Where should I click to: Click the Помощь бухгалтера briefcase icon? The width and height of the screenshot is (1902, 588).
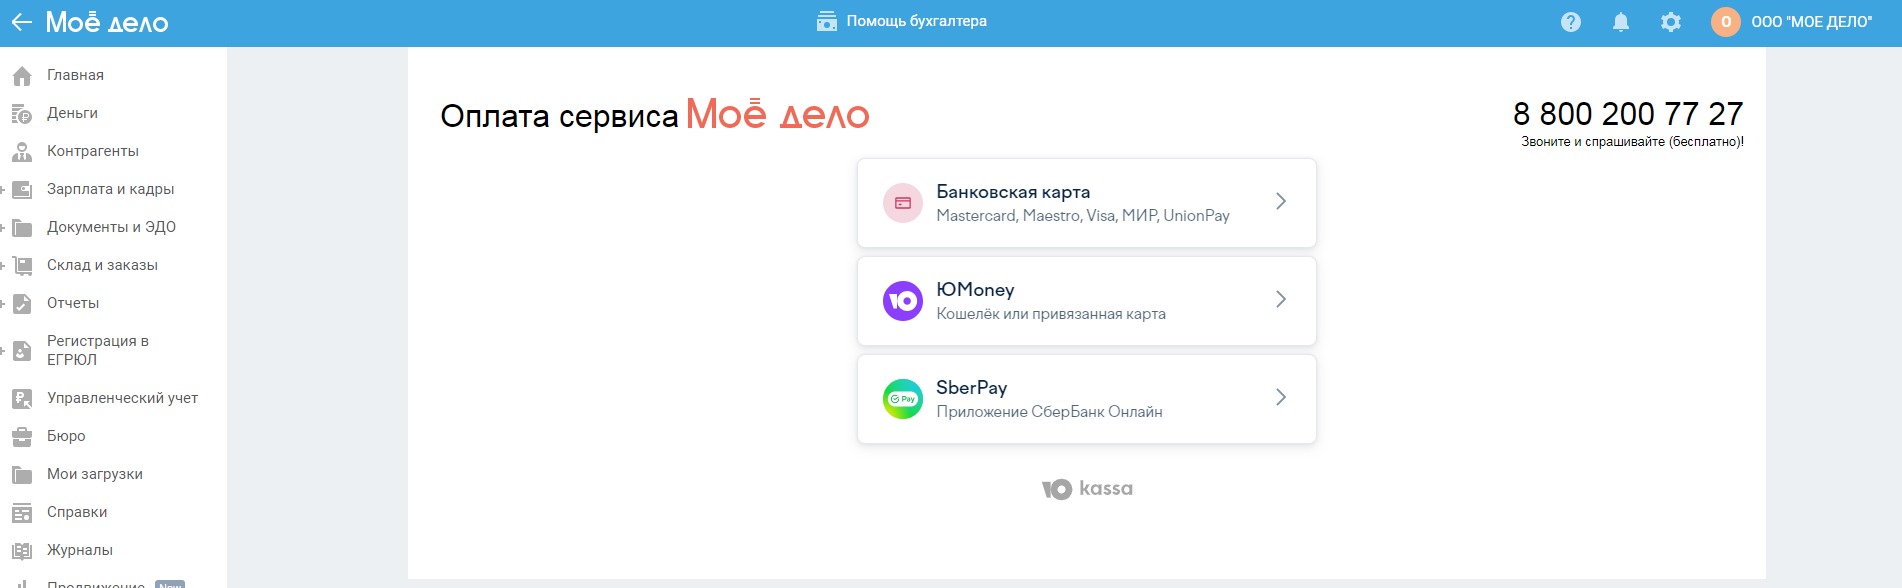(827, 21)
